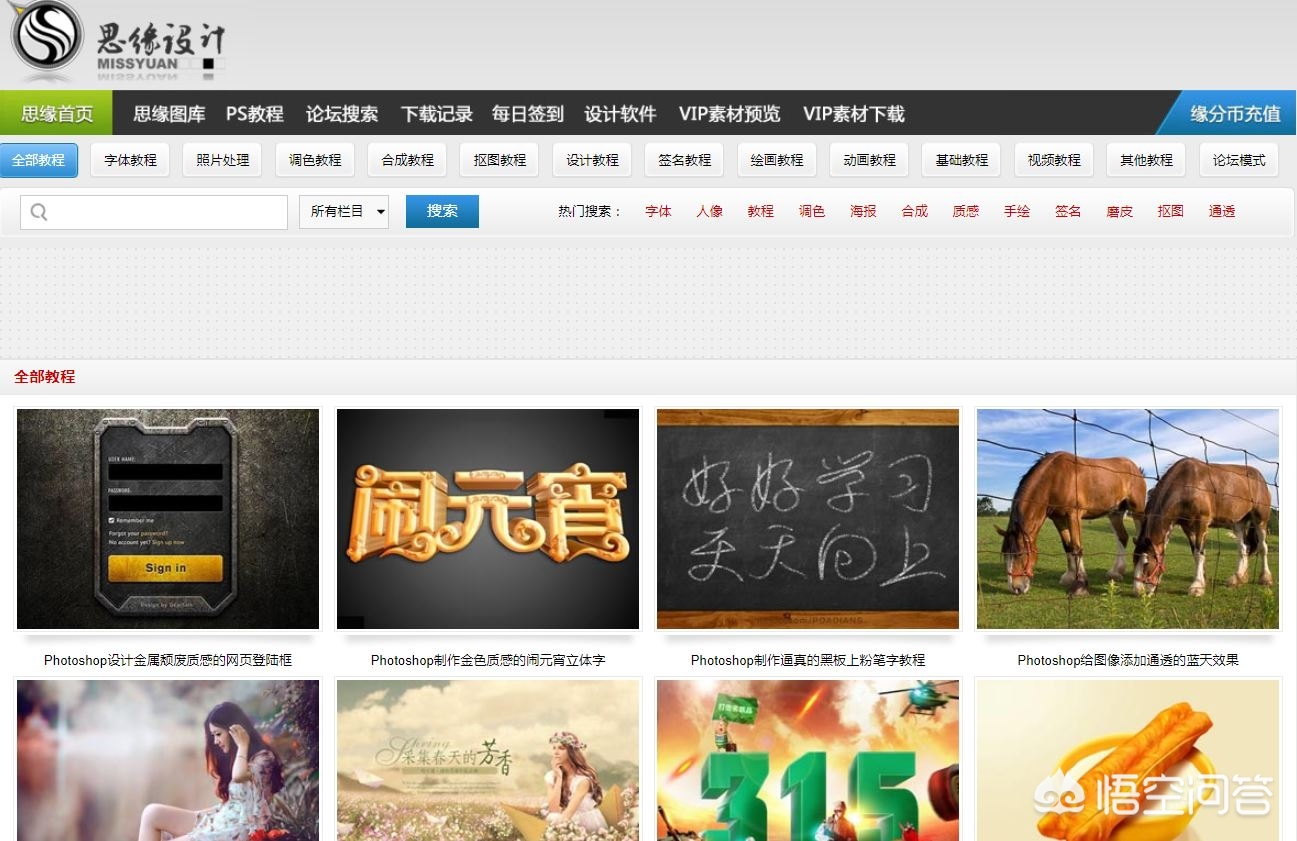Click the horses photo thumbnail
Image resolution: width=1297 pixels, height=841 pixels.
click(x=1127, y=519)
